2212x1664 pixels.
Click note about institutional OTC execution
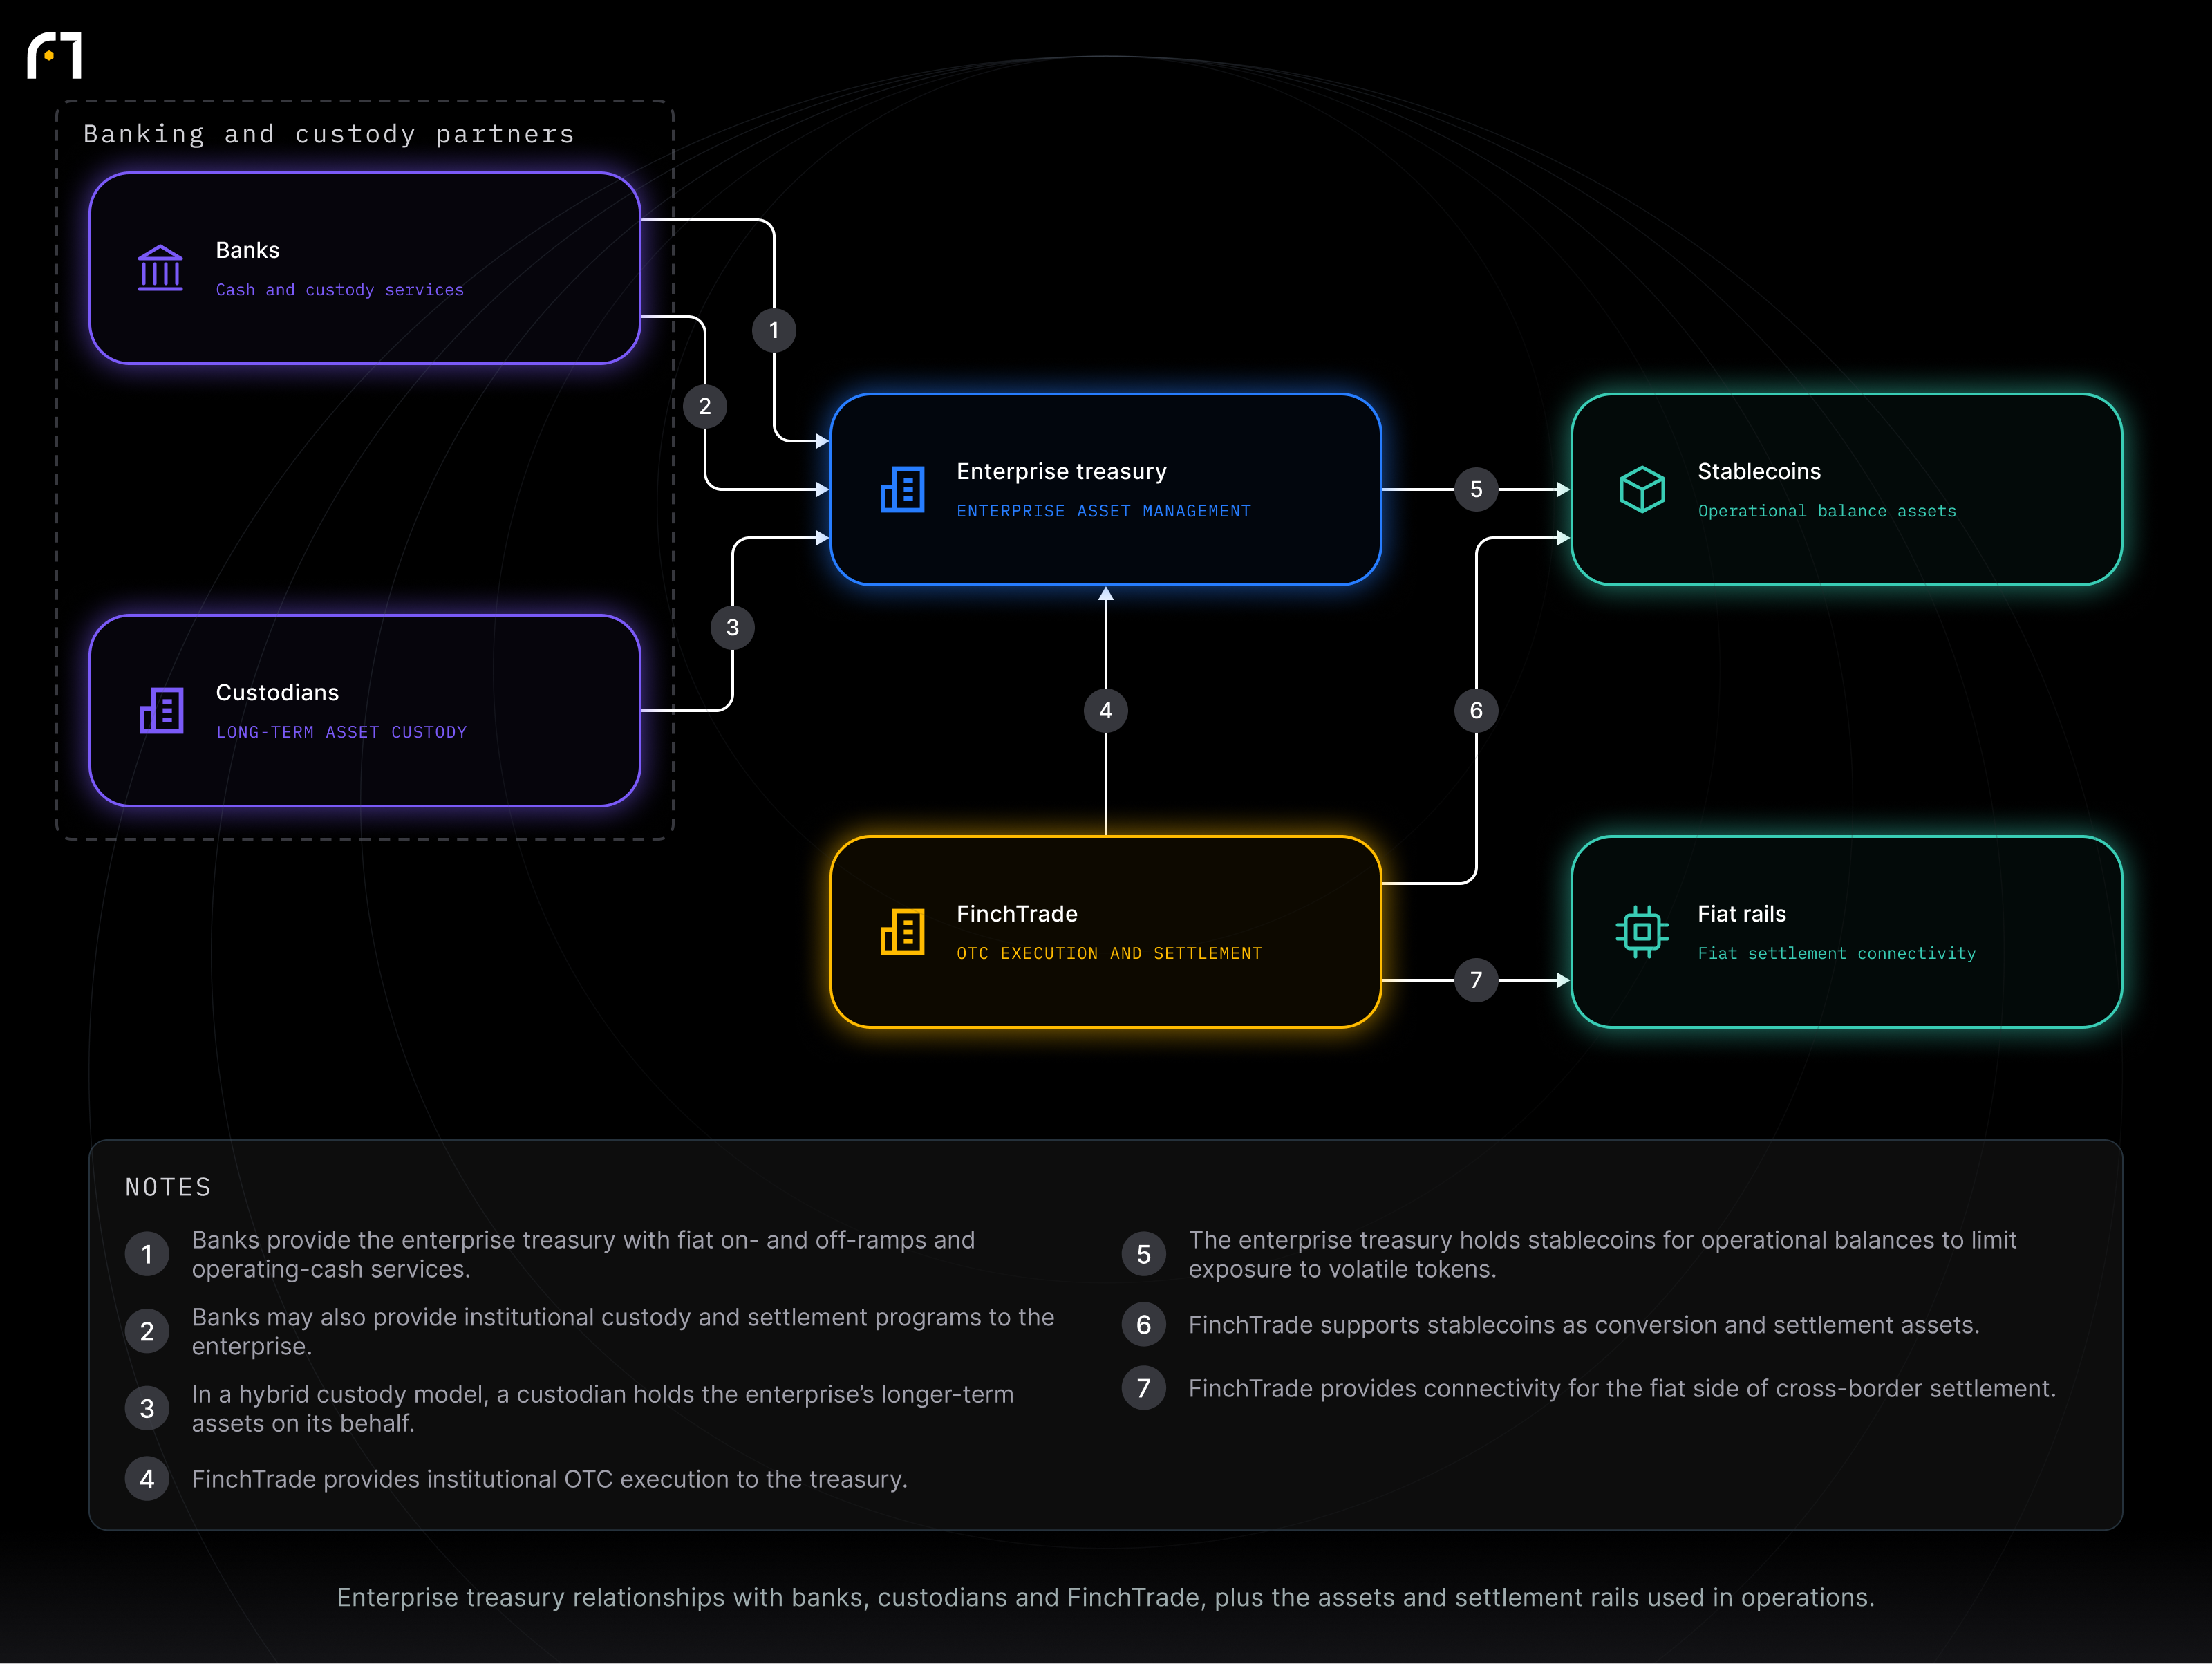click(549, 1479)
